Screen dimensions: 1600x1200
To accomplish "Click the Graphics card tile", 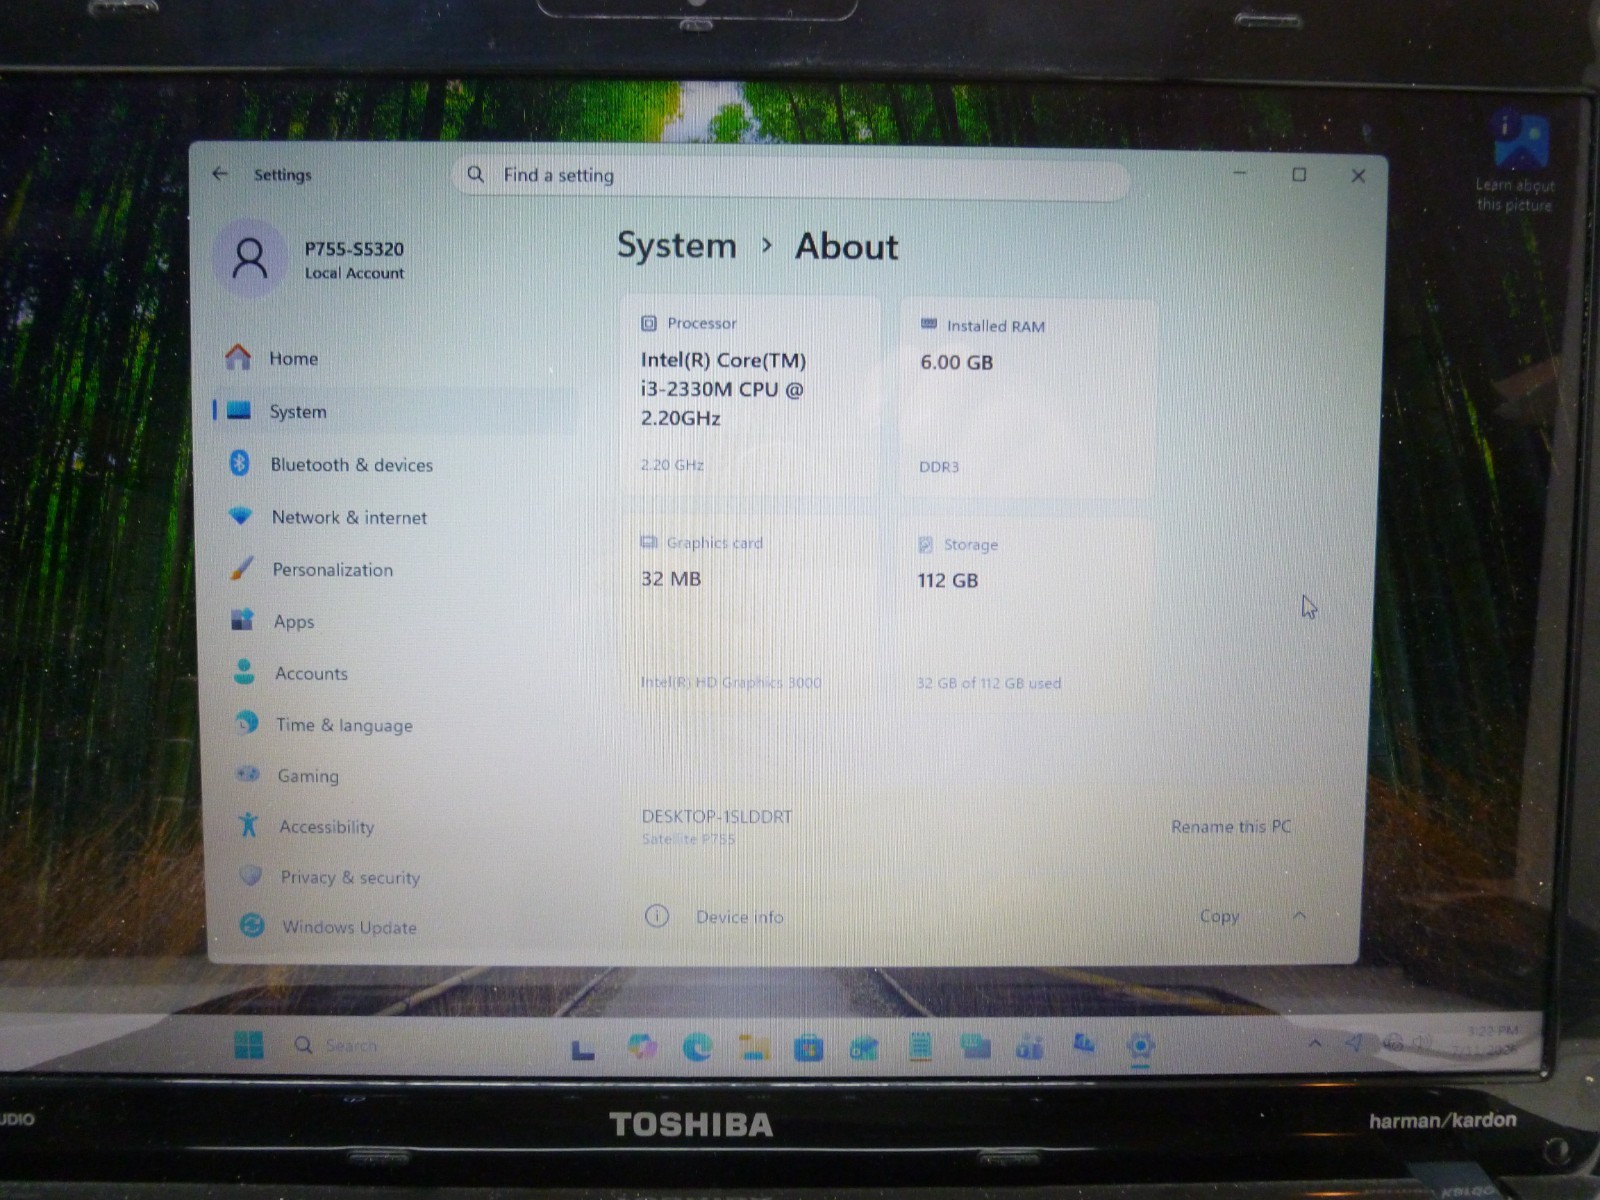I will [750, 613].
